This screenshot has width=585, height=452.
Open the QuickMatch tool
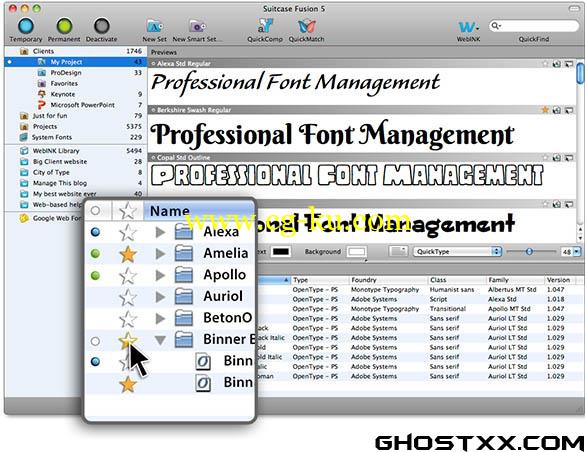coord(306,26)
